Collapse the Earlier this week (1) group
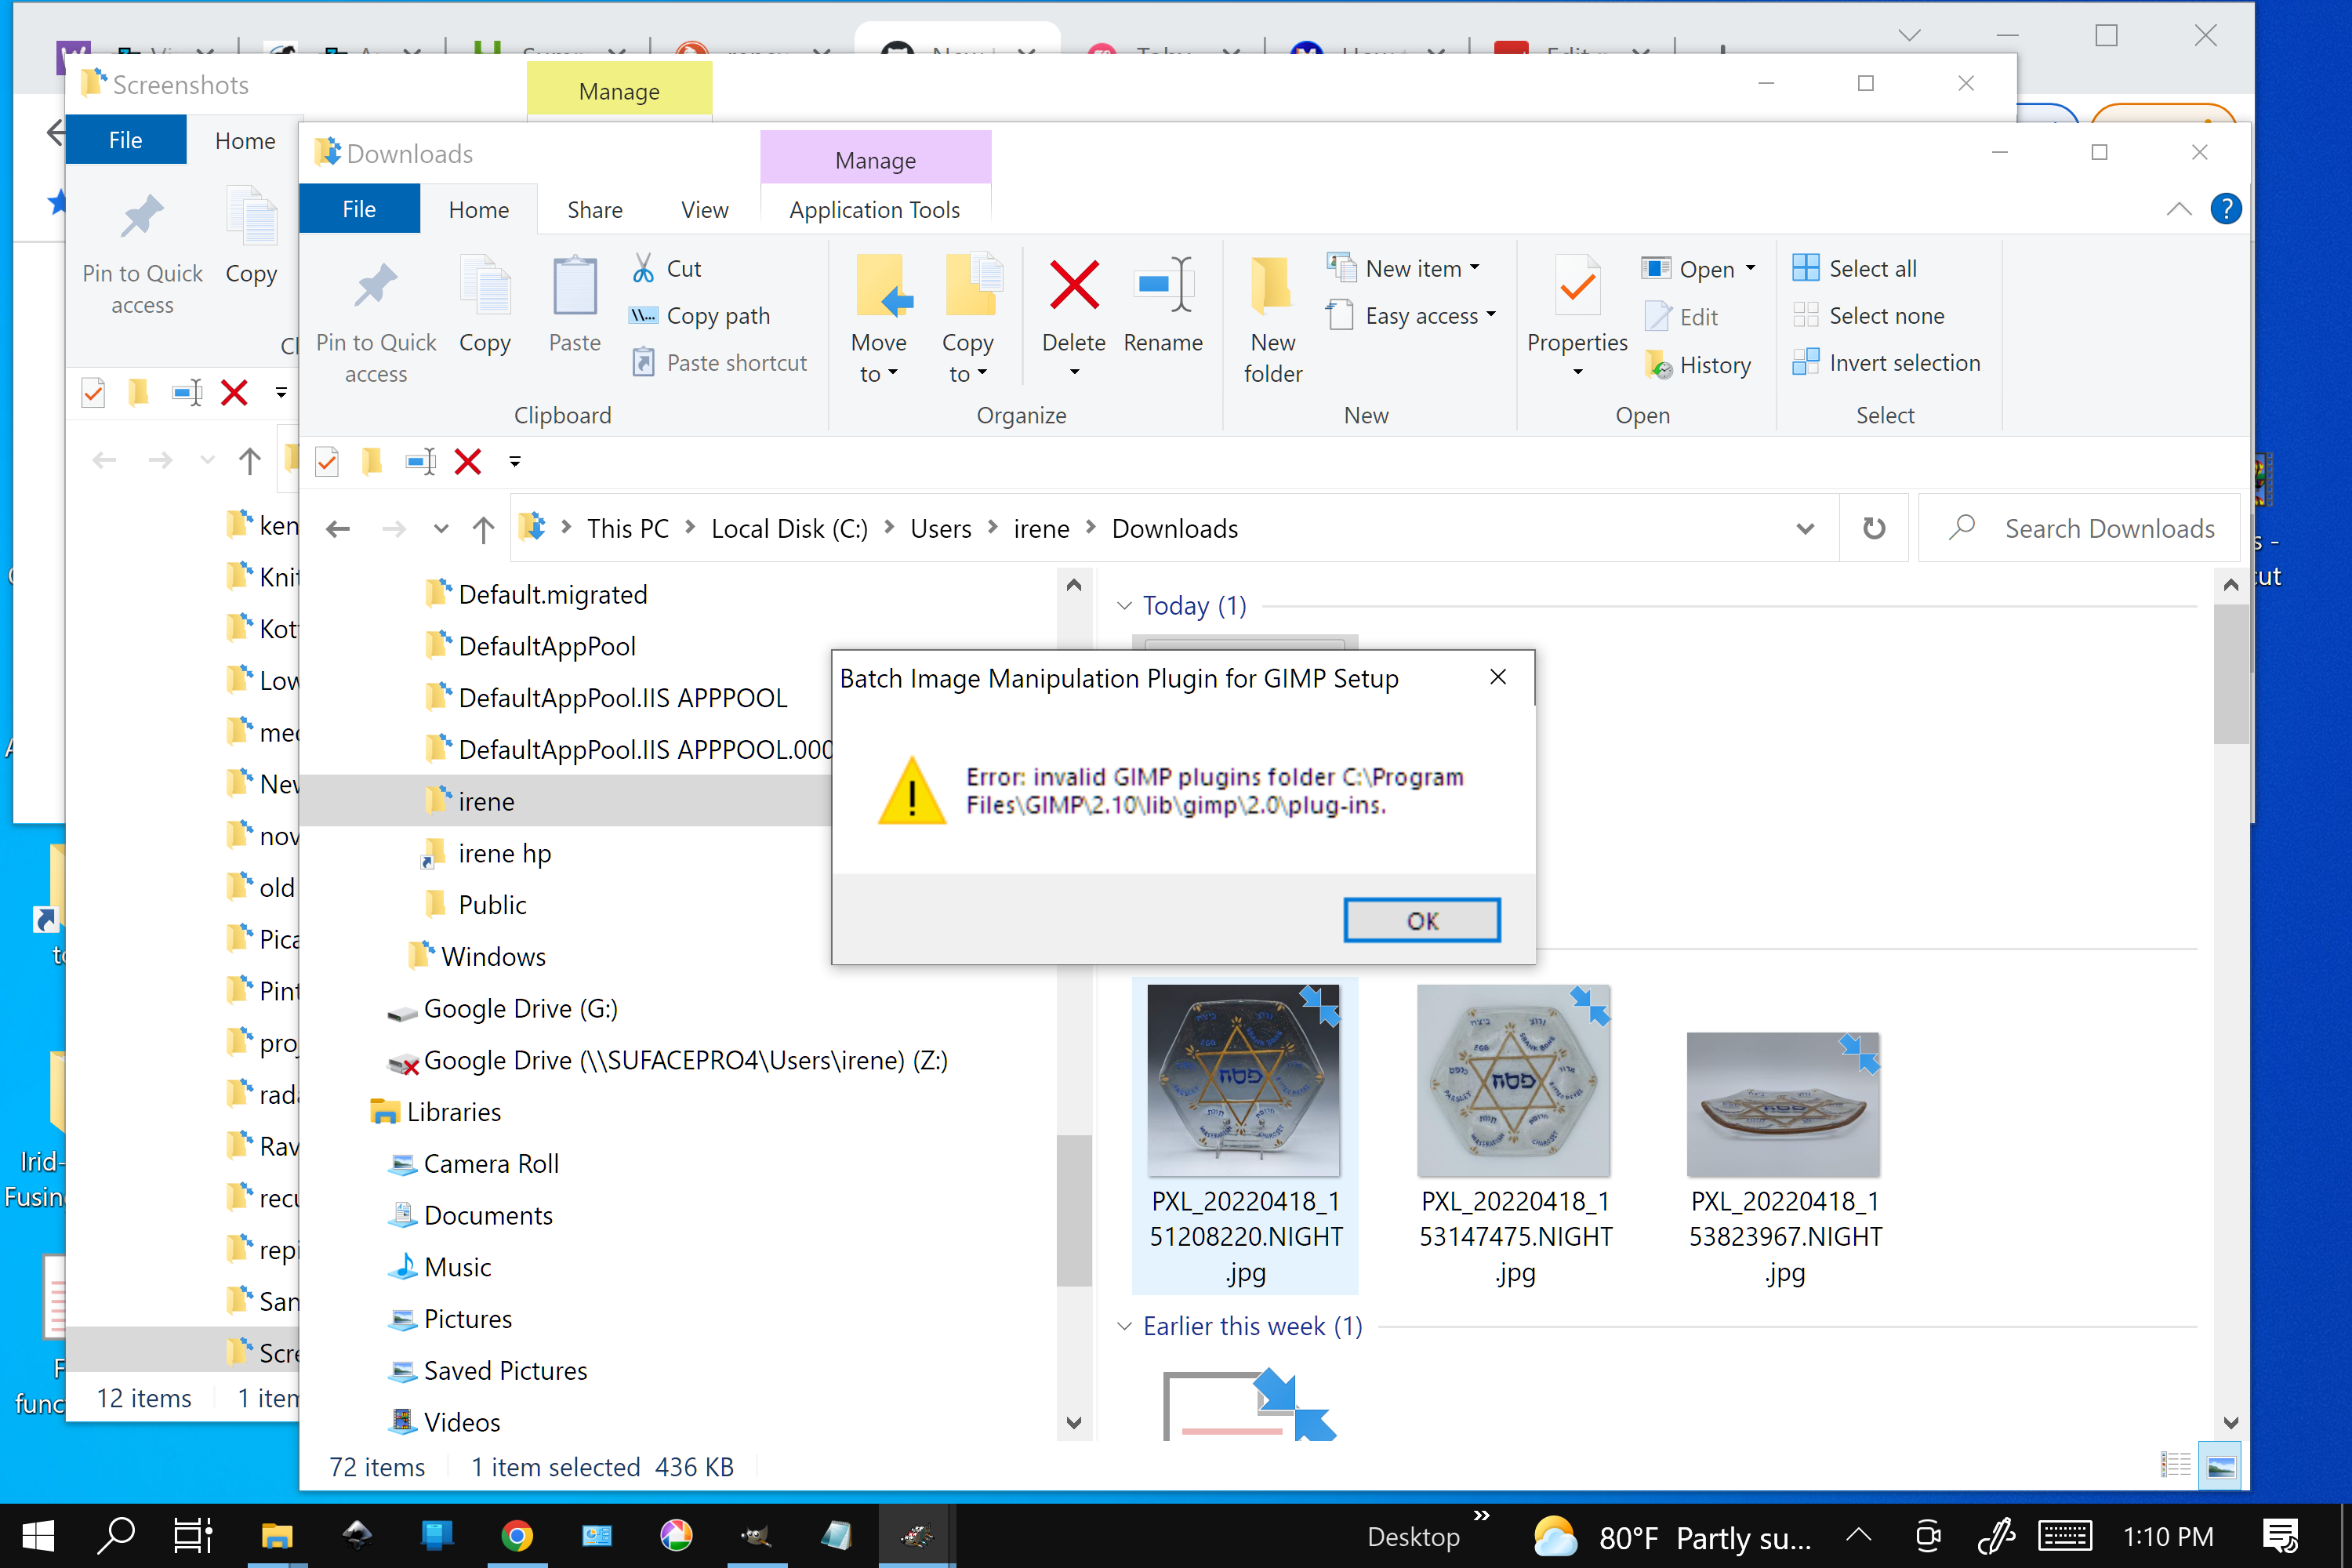This screenshot has width=2352, height=1568. click(x=1124, y=1326)
